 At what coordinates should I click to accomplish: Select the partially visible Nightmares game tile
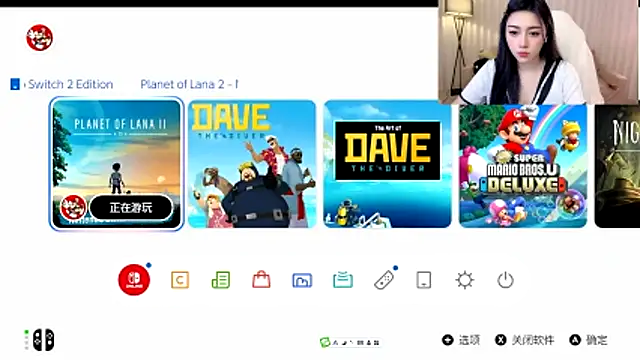pos(617,166)
